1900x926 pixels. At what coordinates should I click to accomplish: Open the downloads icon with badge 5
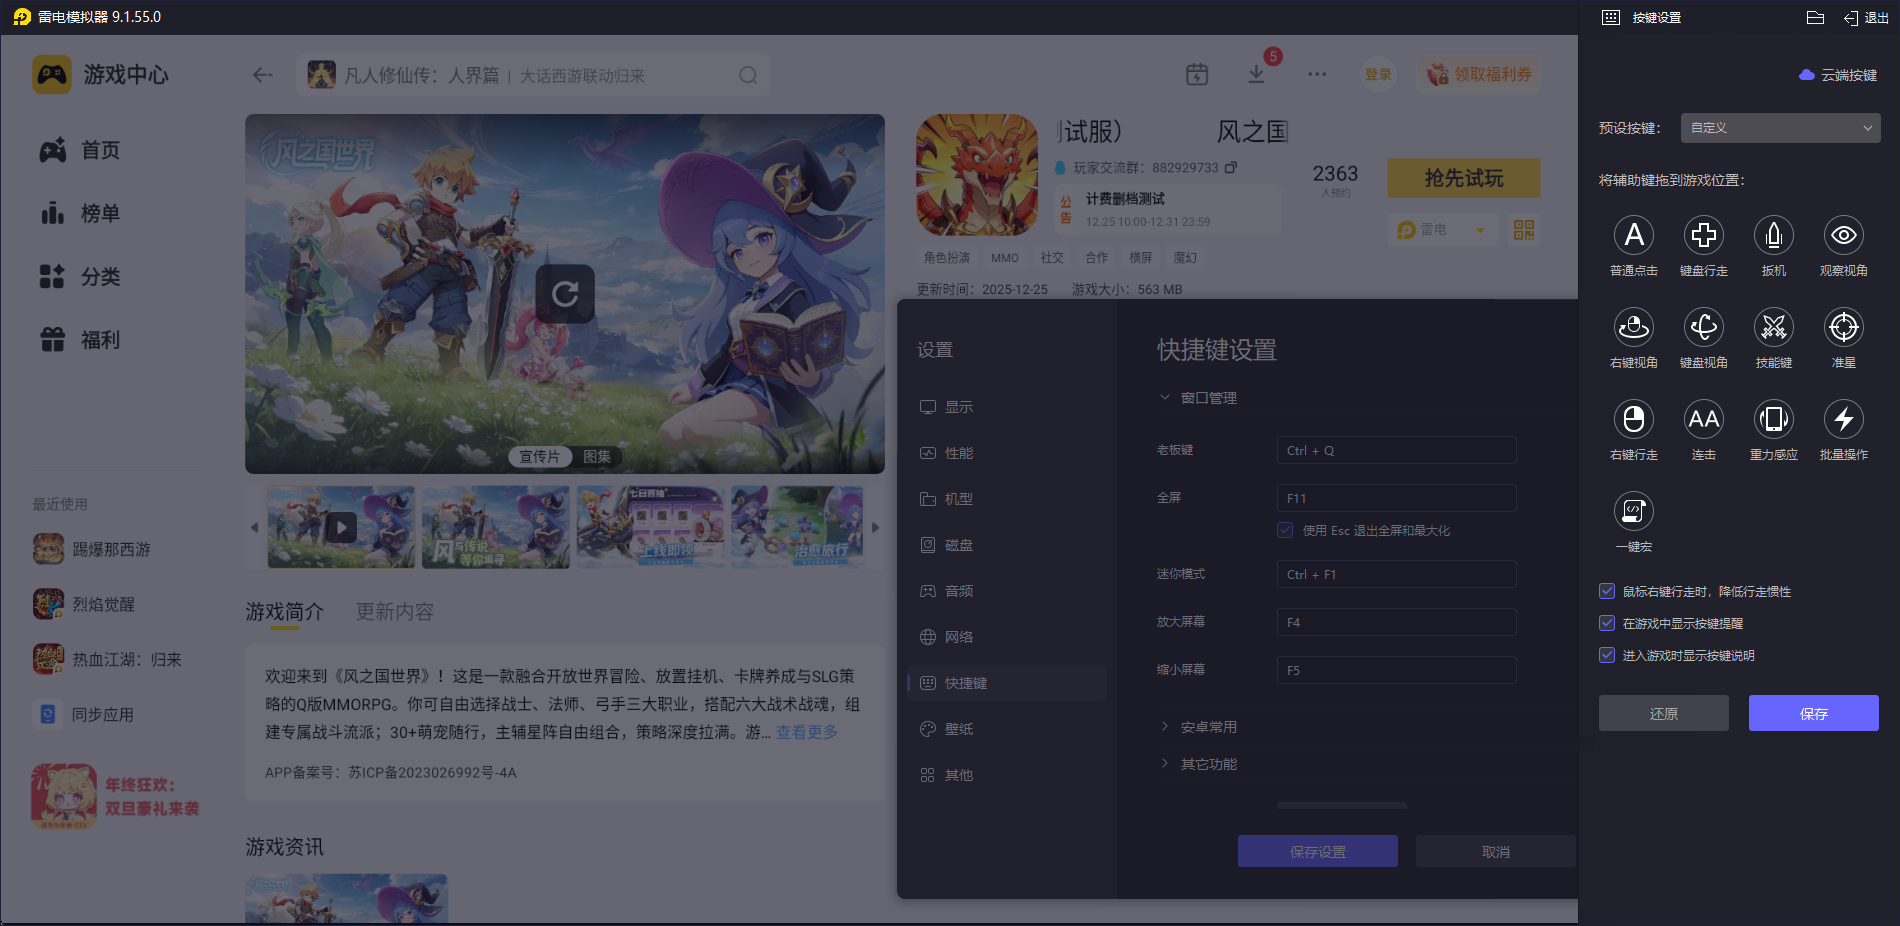click(x=1257, y=74)
